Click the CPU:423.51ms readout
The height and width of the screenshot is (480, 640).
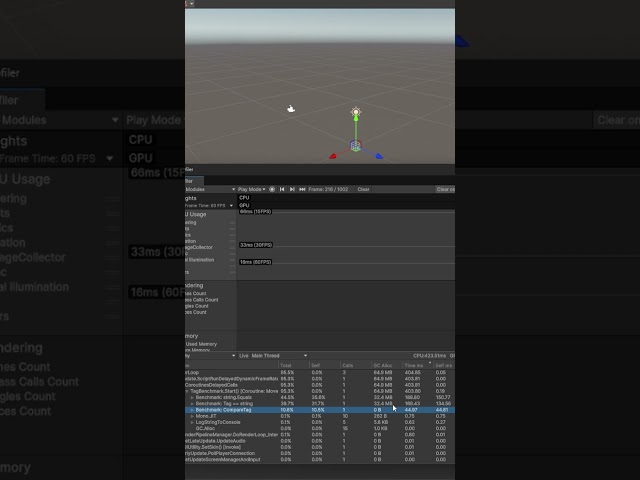[429, 356]
